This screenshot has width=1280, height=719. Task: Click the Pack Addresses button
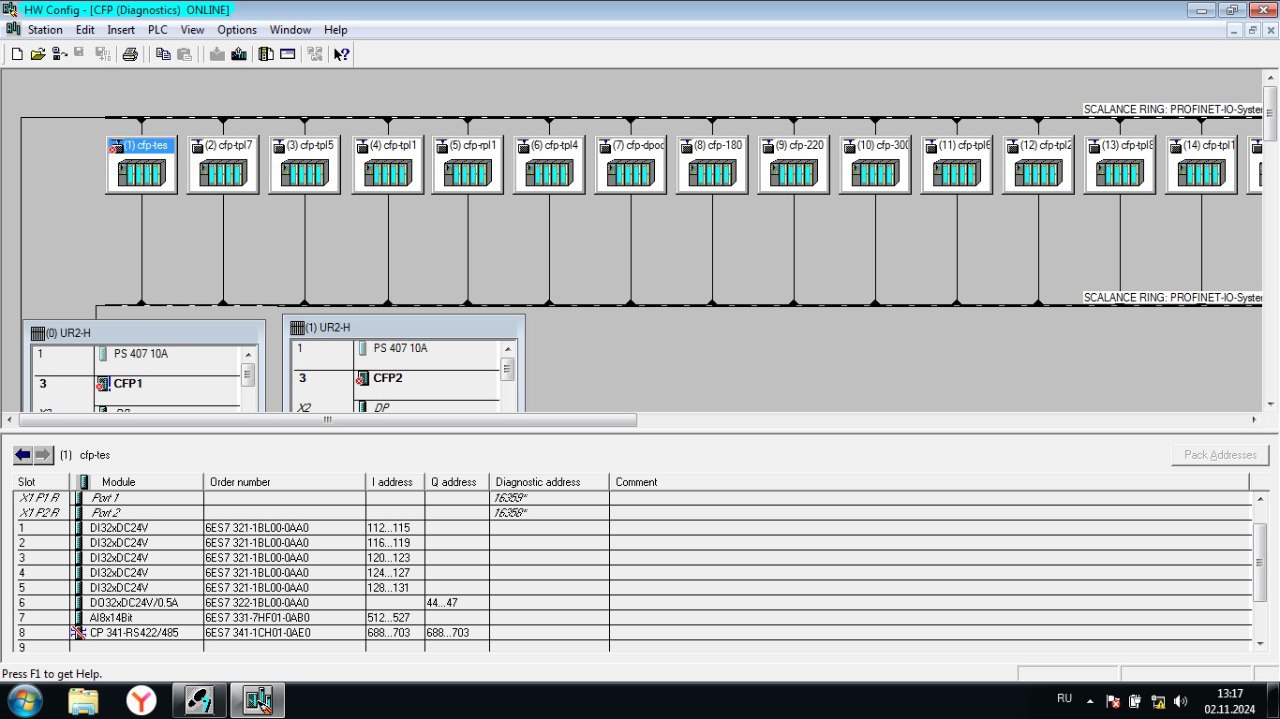click(x=1220, y=455)
